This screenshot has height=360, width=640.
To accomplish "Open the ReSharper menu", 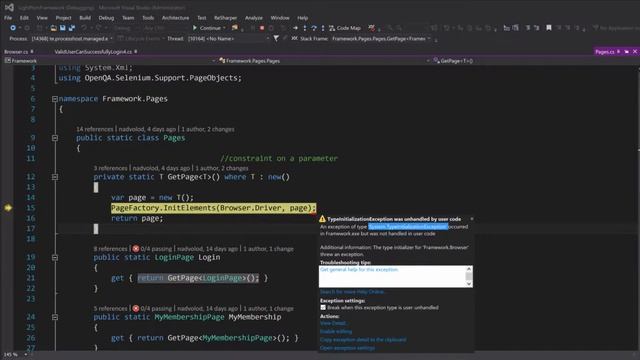I will point(225,18).
